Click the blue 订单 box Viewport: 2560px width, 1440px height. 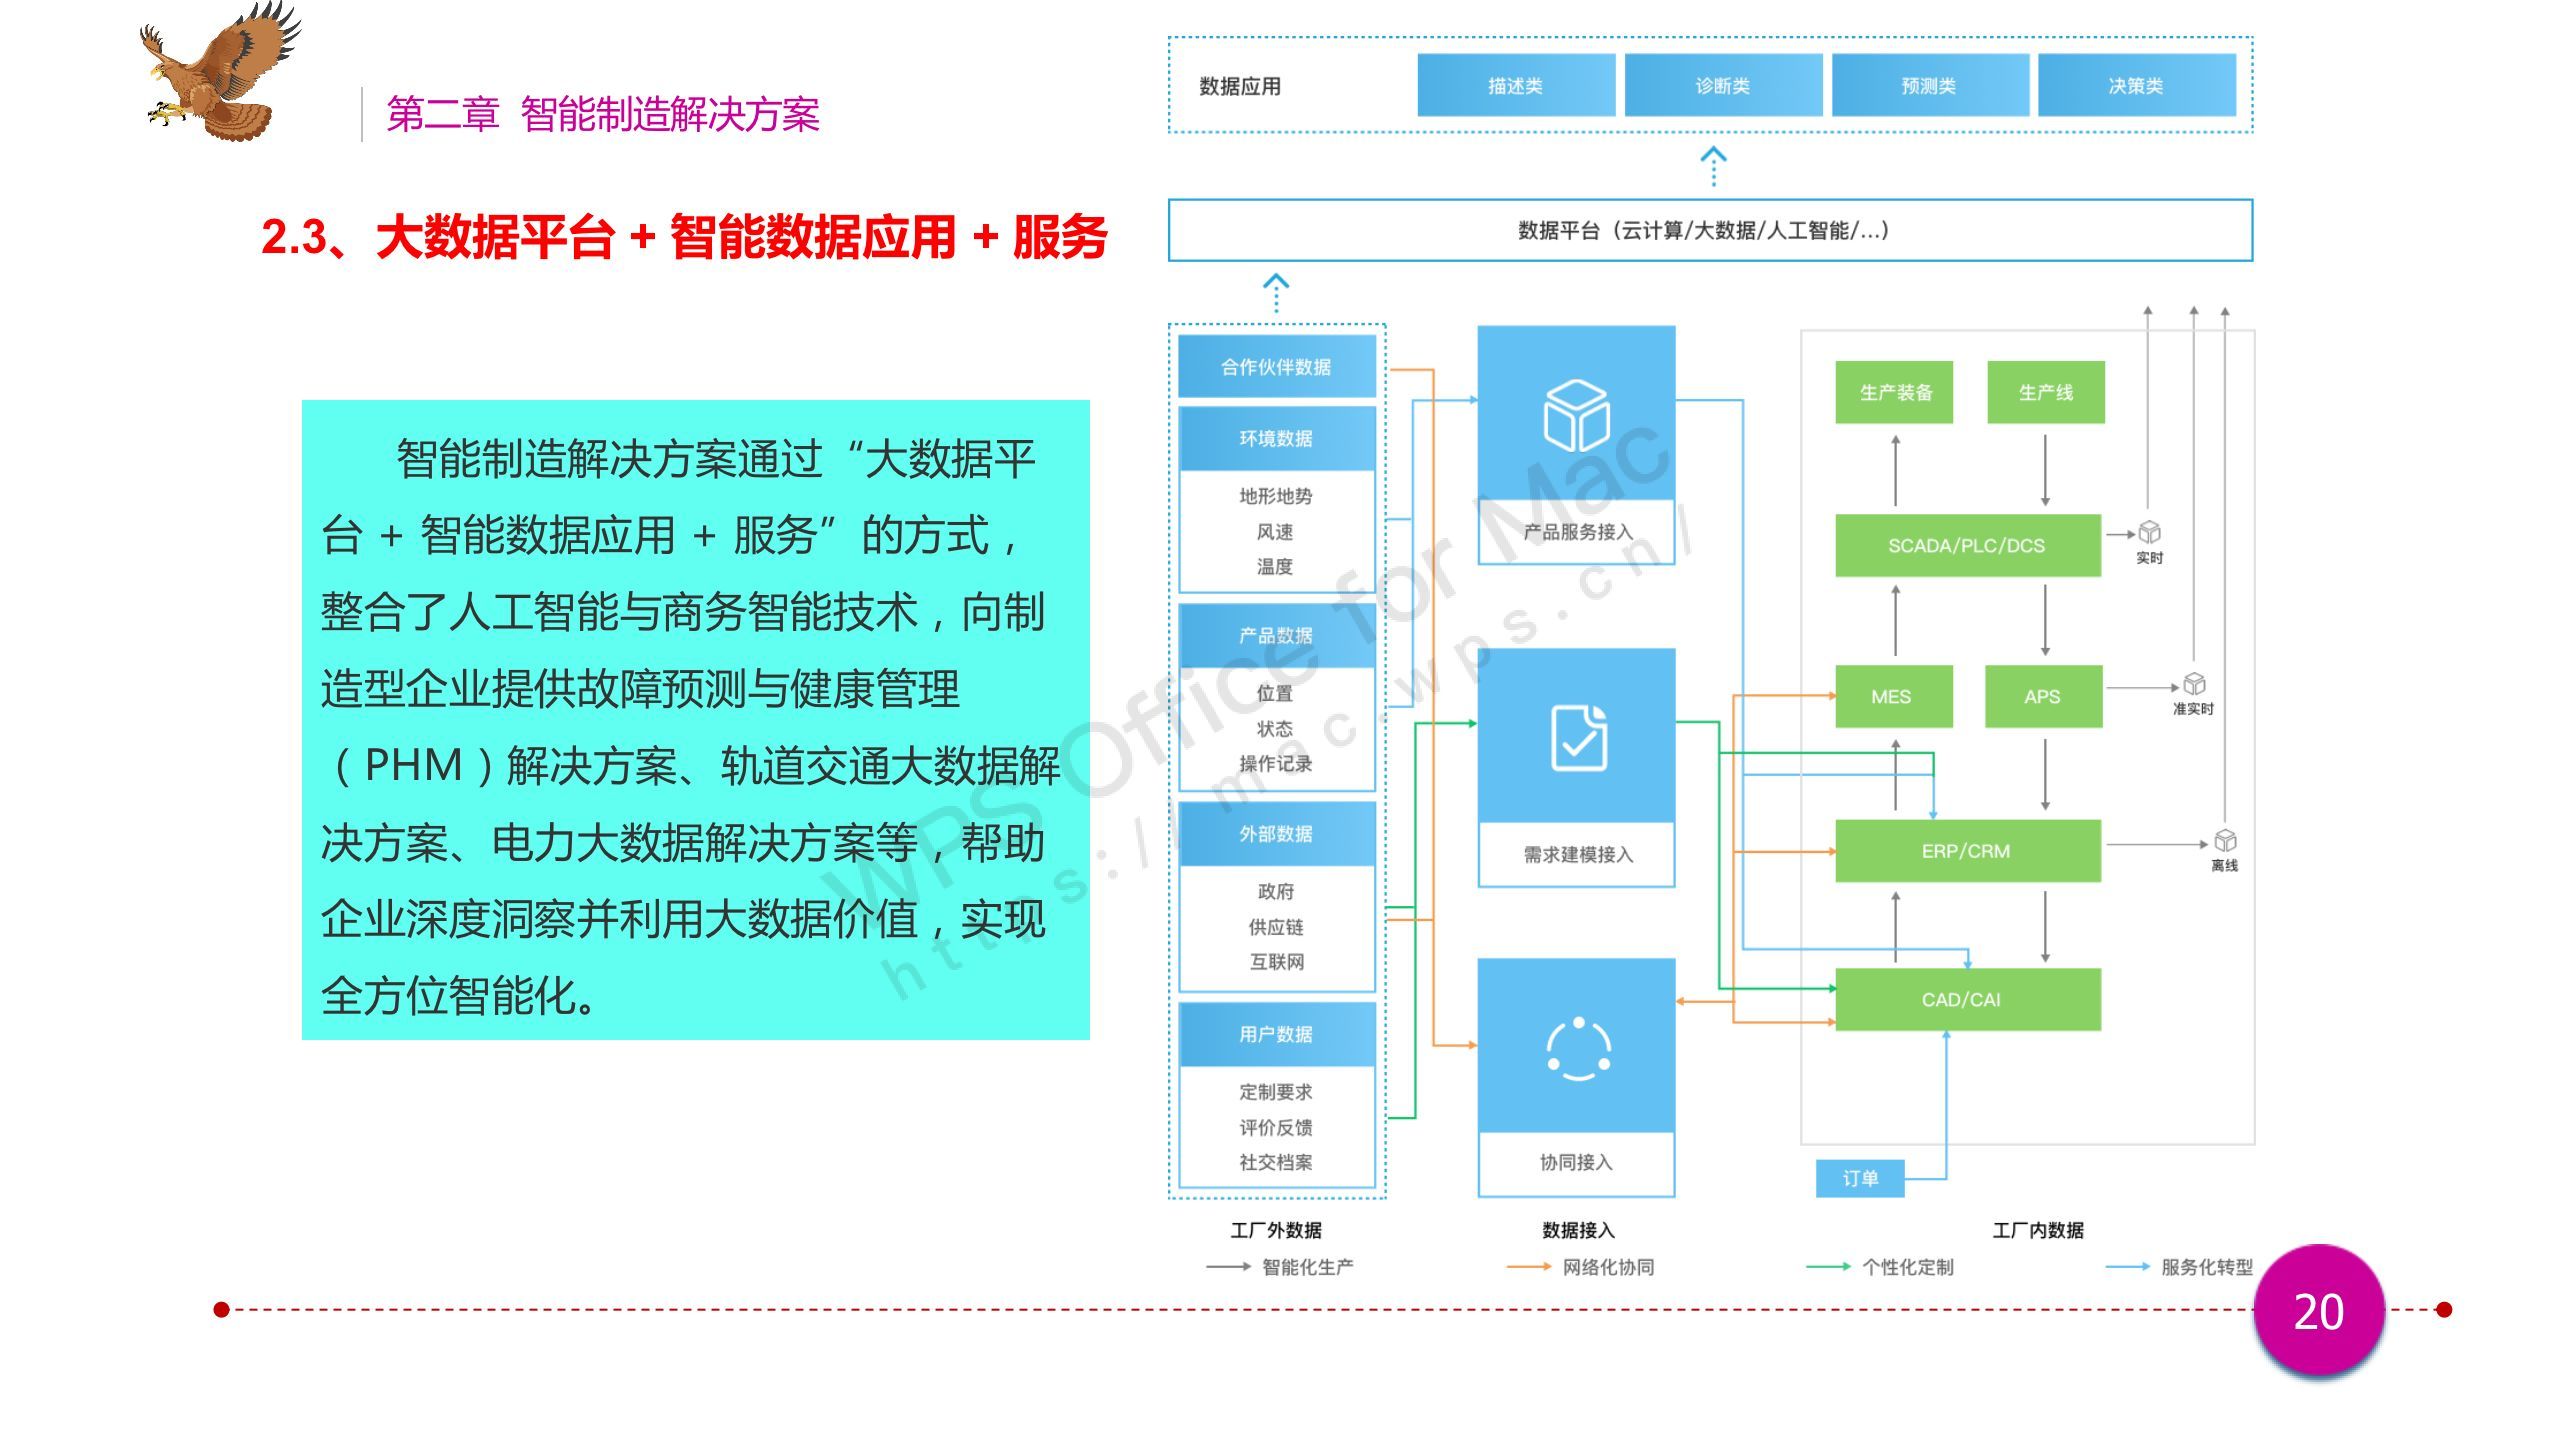(x=1860, y=1178)
